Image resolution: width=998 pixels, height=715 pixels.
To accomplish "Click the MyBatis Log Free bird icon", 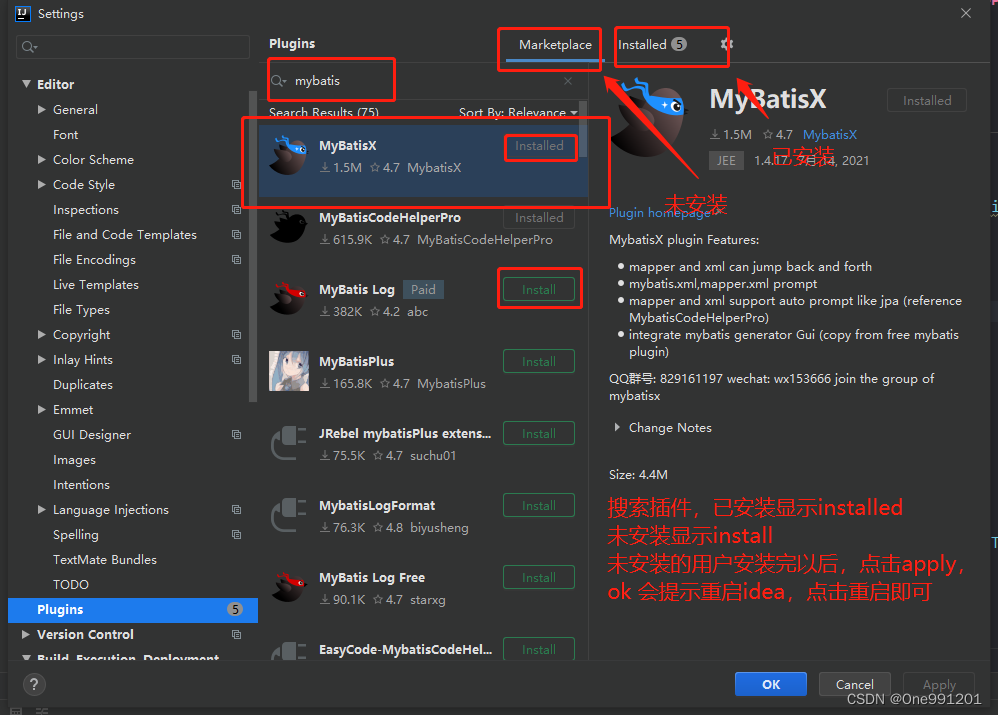I will click(288, 586).
